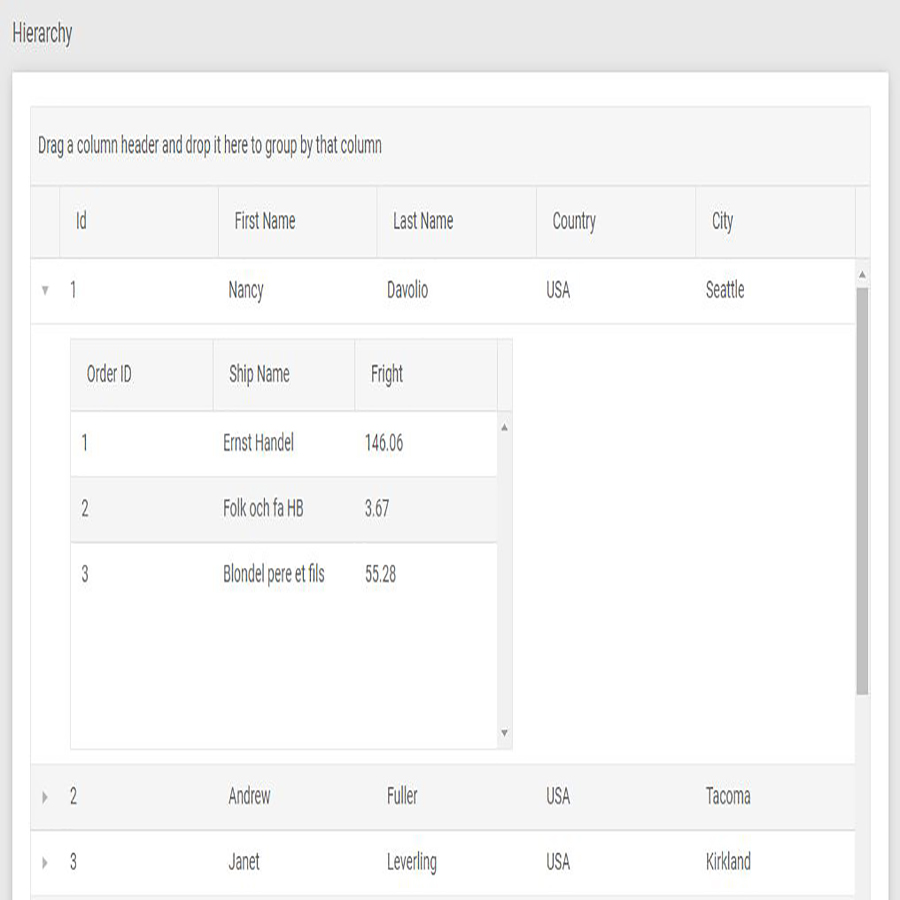Sort by the Last Name column header
Viewport: 900px width, 900px height.
pos(456,222)
